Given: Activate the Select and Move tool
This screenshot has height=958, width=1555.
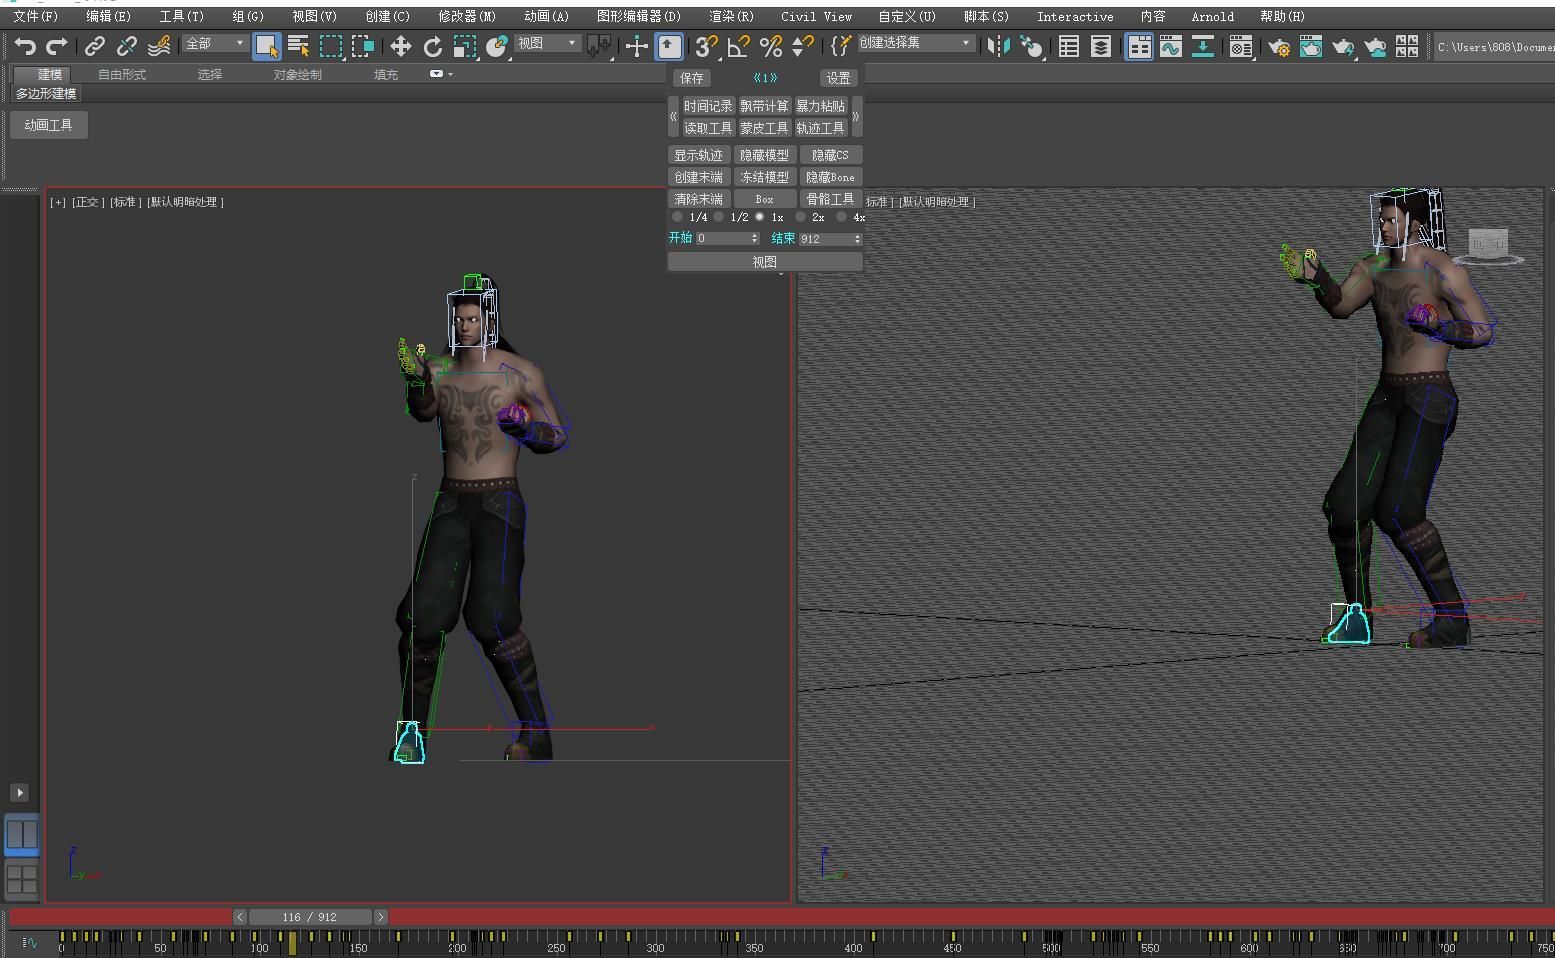Looking at the screenshot, I should coord(401,46).
